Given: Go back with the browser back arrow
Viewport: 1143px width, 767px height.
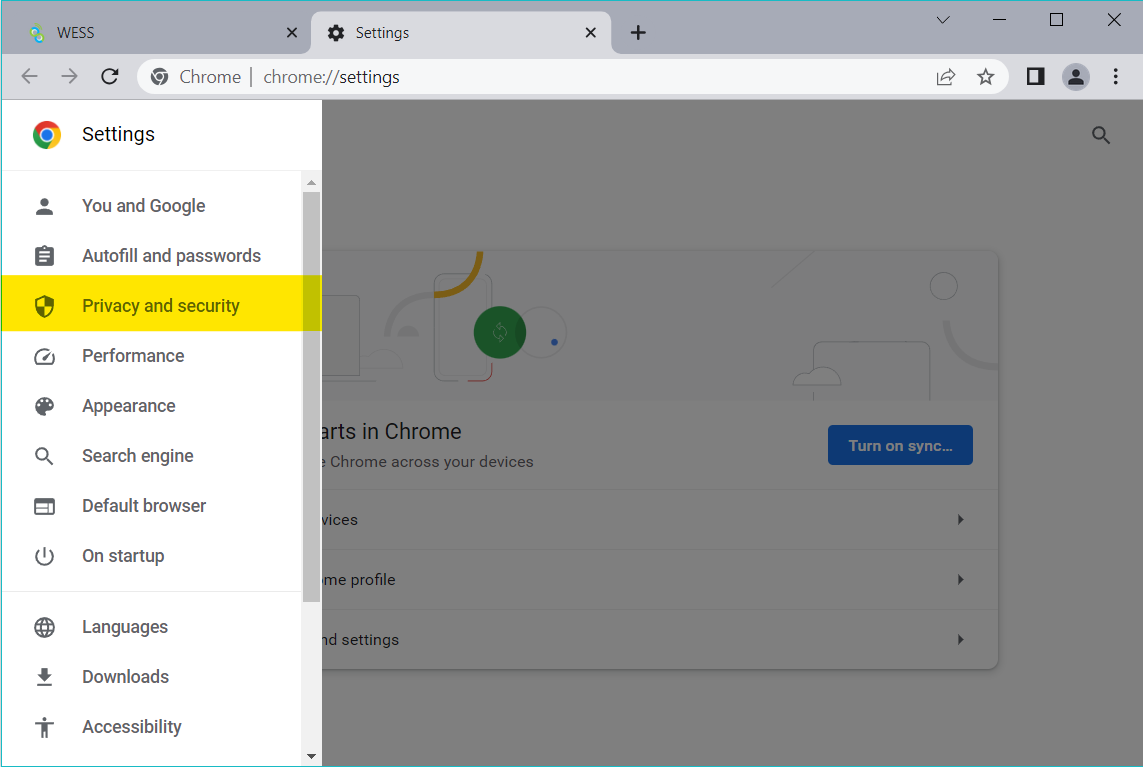Looking at the screenshot, I should tap(29, 77).
